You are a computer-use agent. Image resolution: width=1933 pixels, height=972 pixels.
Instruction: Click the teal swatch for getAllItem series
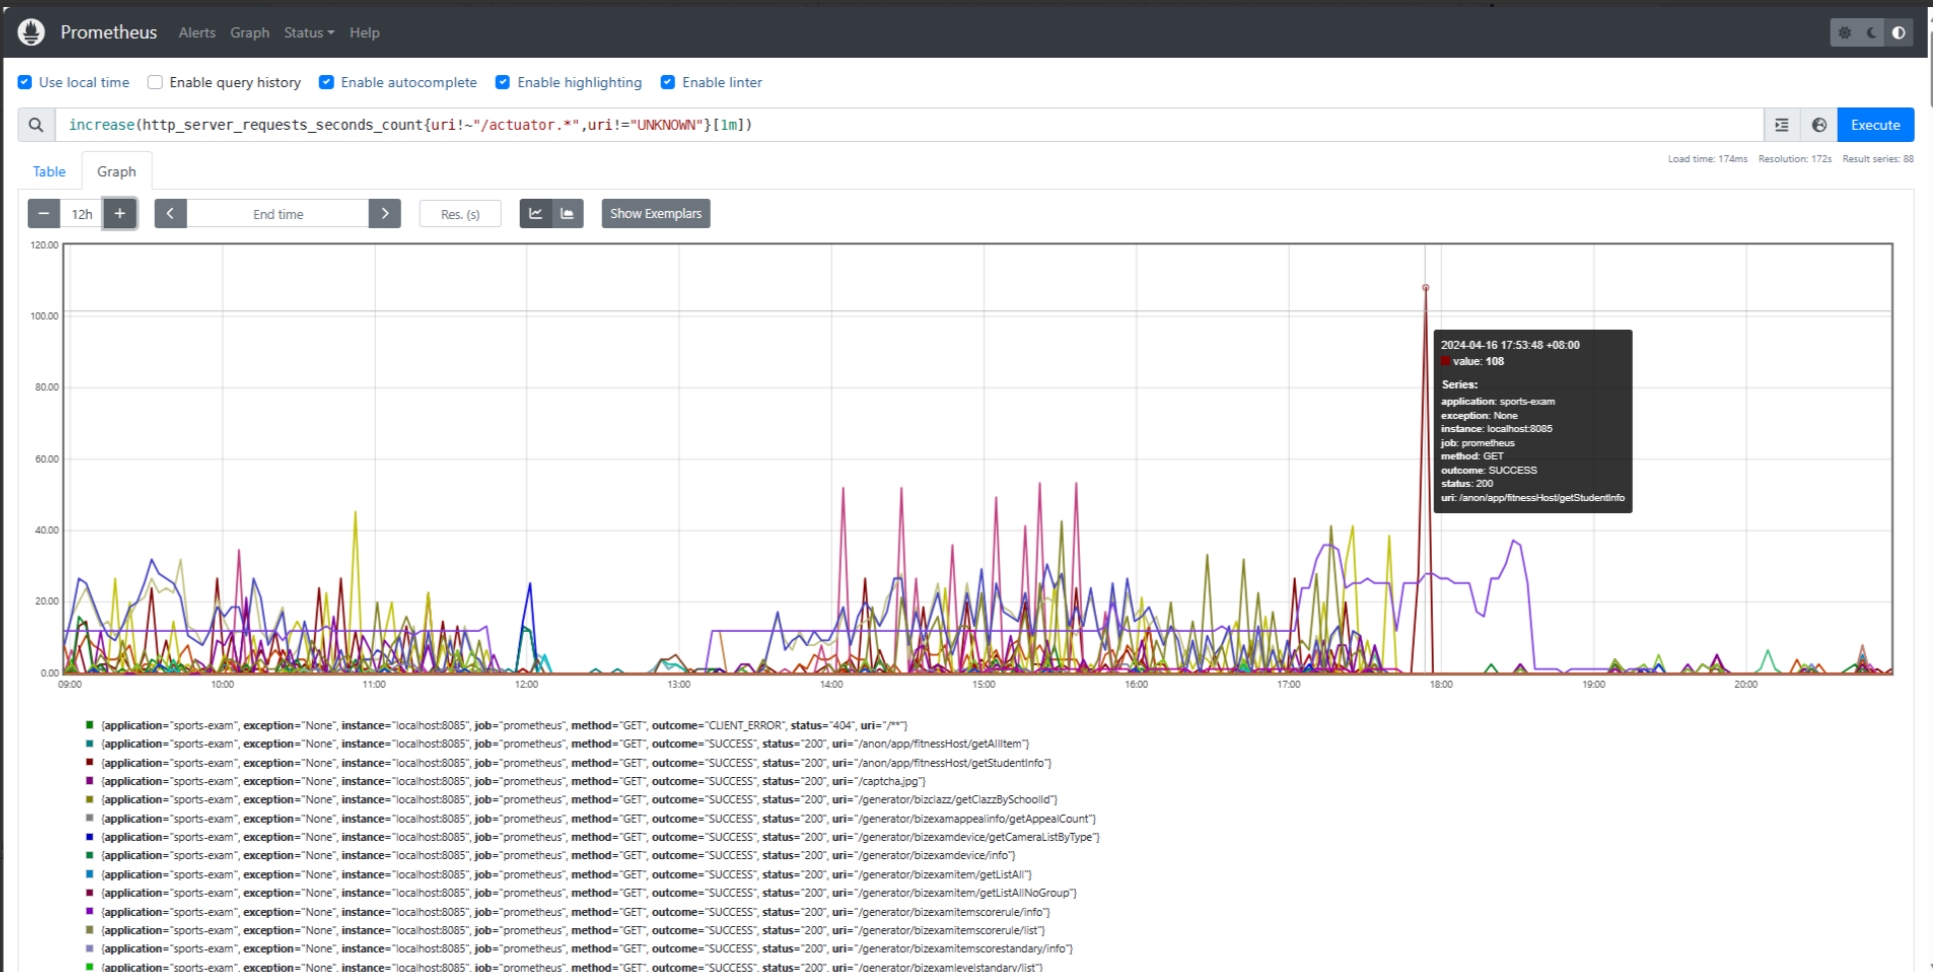90,743
